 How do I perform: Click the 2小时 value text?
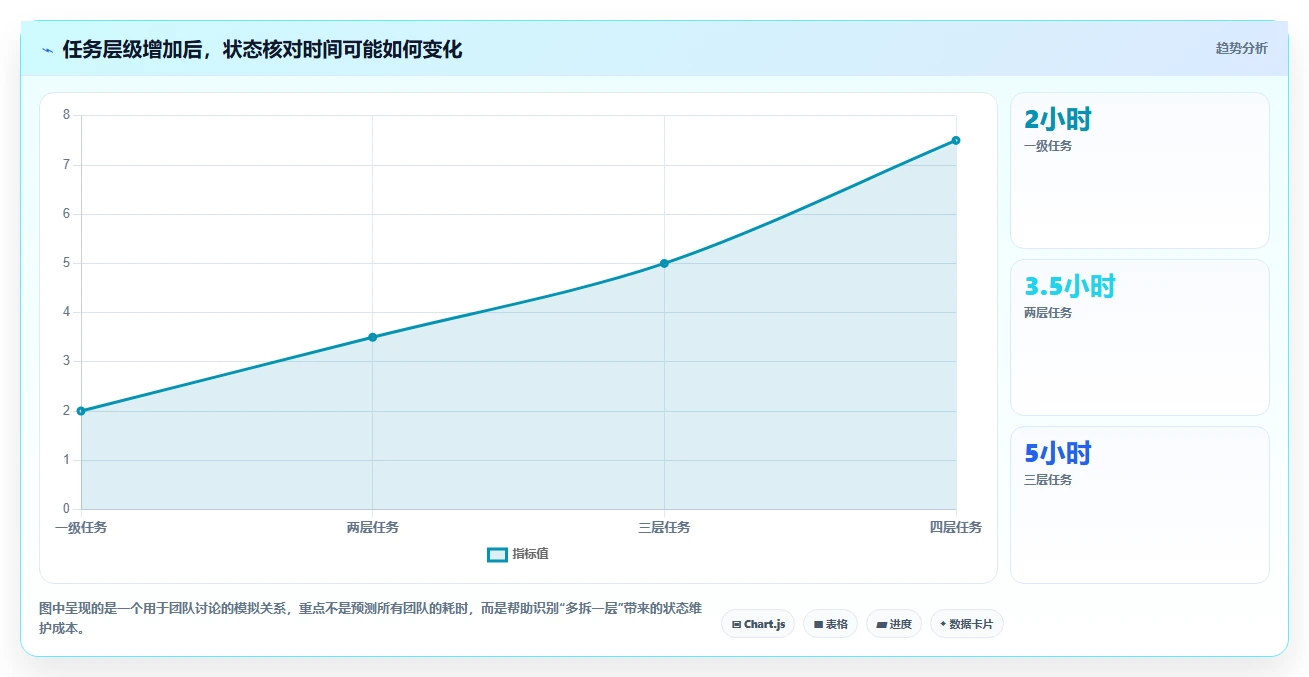coord(1058,120)
